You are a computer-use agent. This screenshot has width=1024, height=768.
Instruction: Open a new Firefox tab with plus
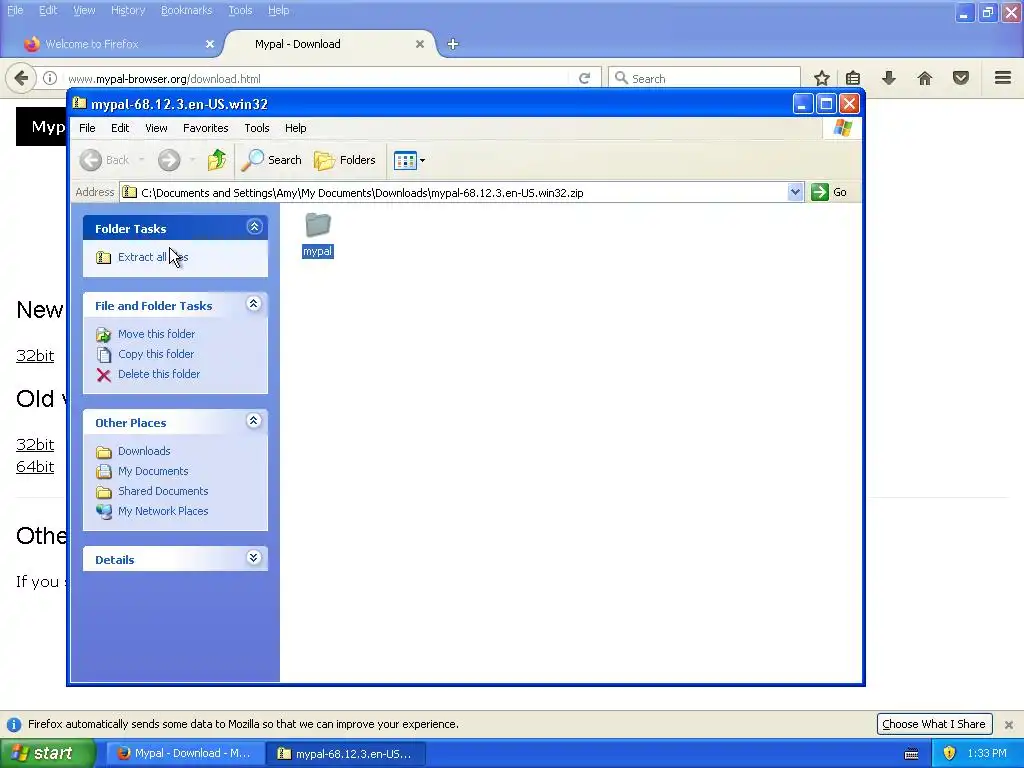(x=453, y=44)
